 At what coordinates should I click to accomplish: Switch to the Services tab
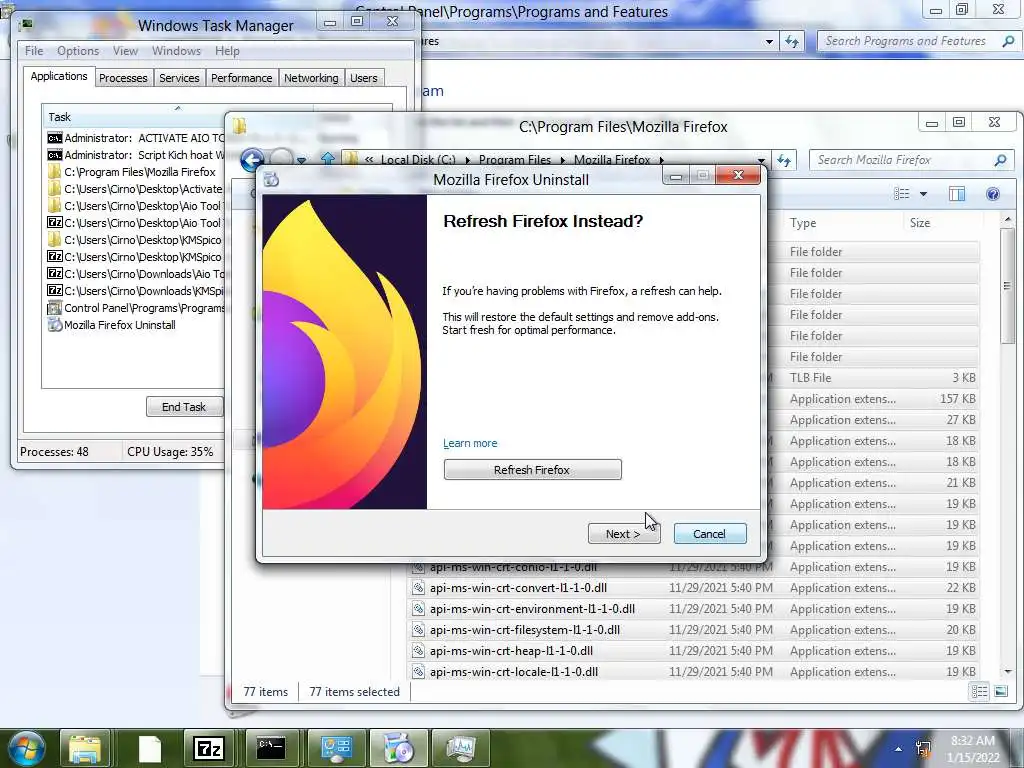coord(179,78)
